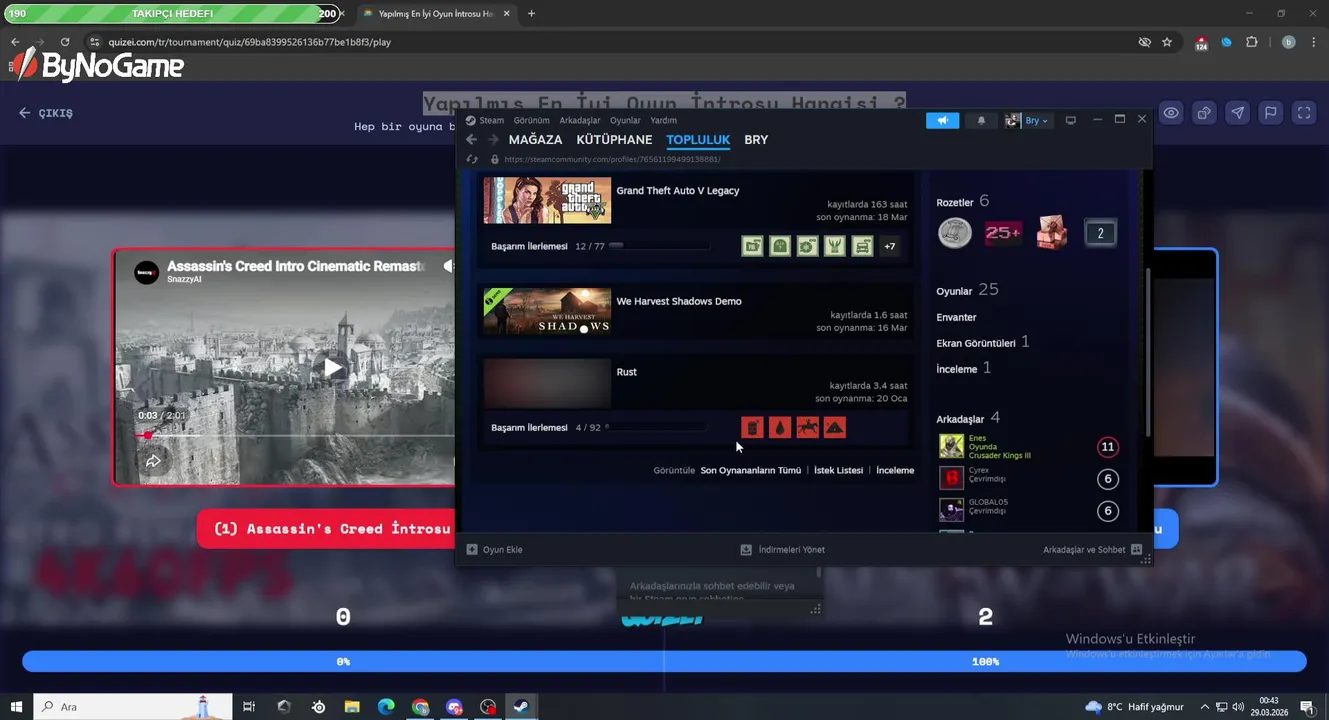Click the silver coin badge
Viewport: 1329px width, 720px height.
pos(955,233)
